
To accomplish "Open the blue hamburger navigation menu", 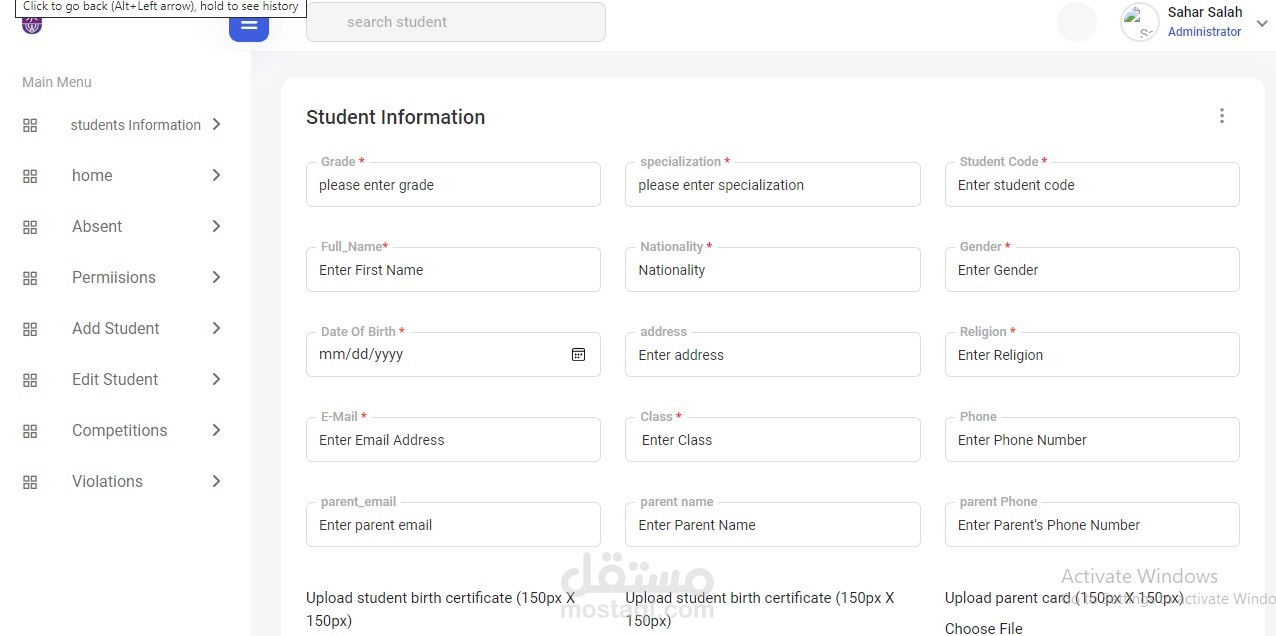I will (x=248, y=25).
